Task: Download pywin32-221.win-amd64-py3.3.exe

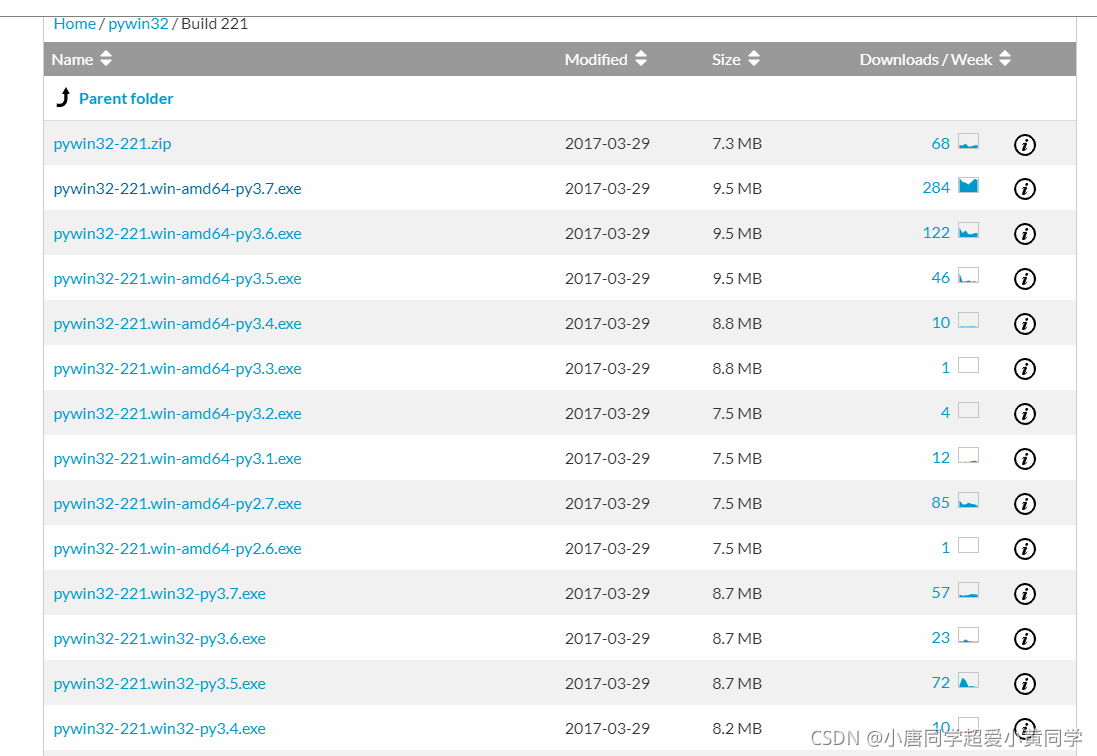Action: point(177,369)
